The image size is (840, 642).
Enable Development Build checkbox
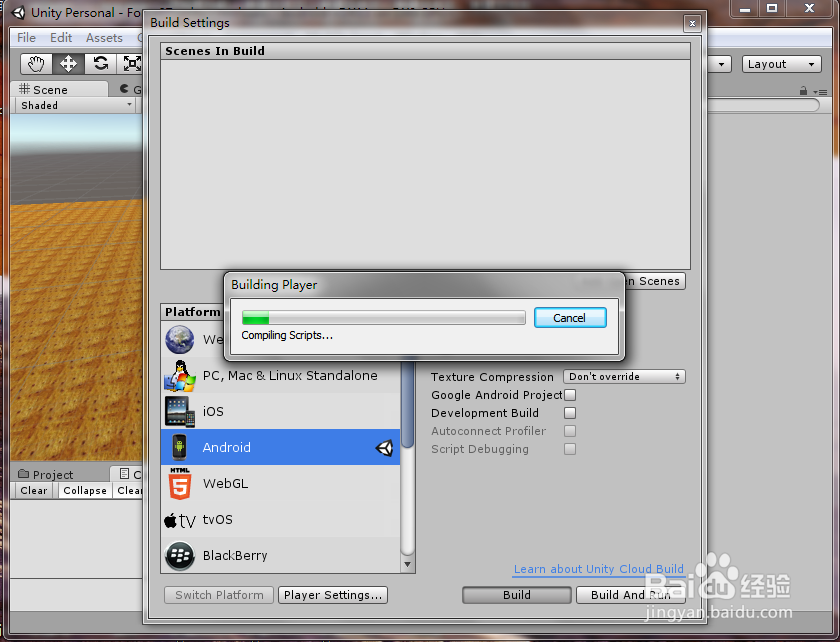click(570, 413)
